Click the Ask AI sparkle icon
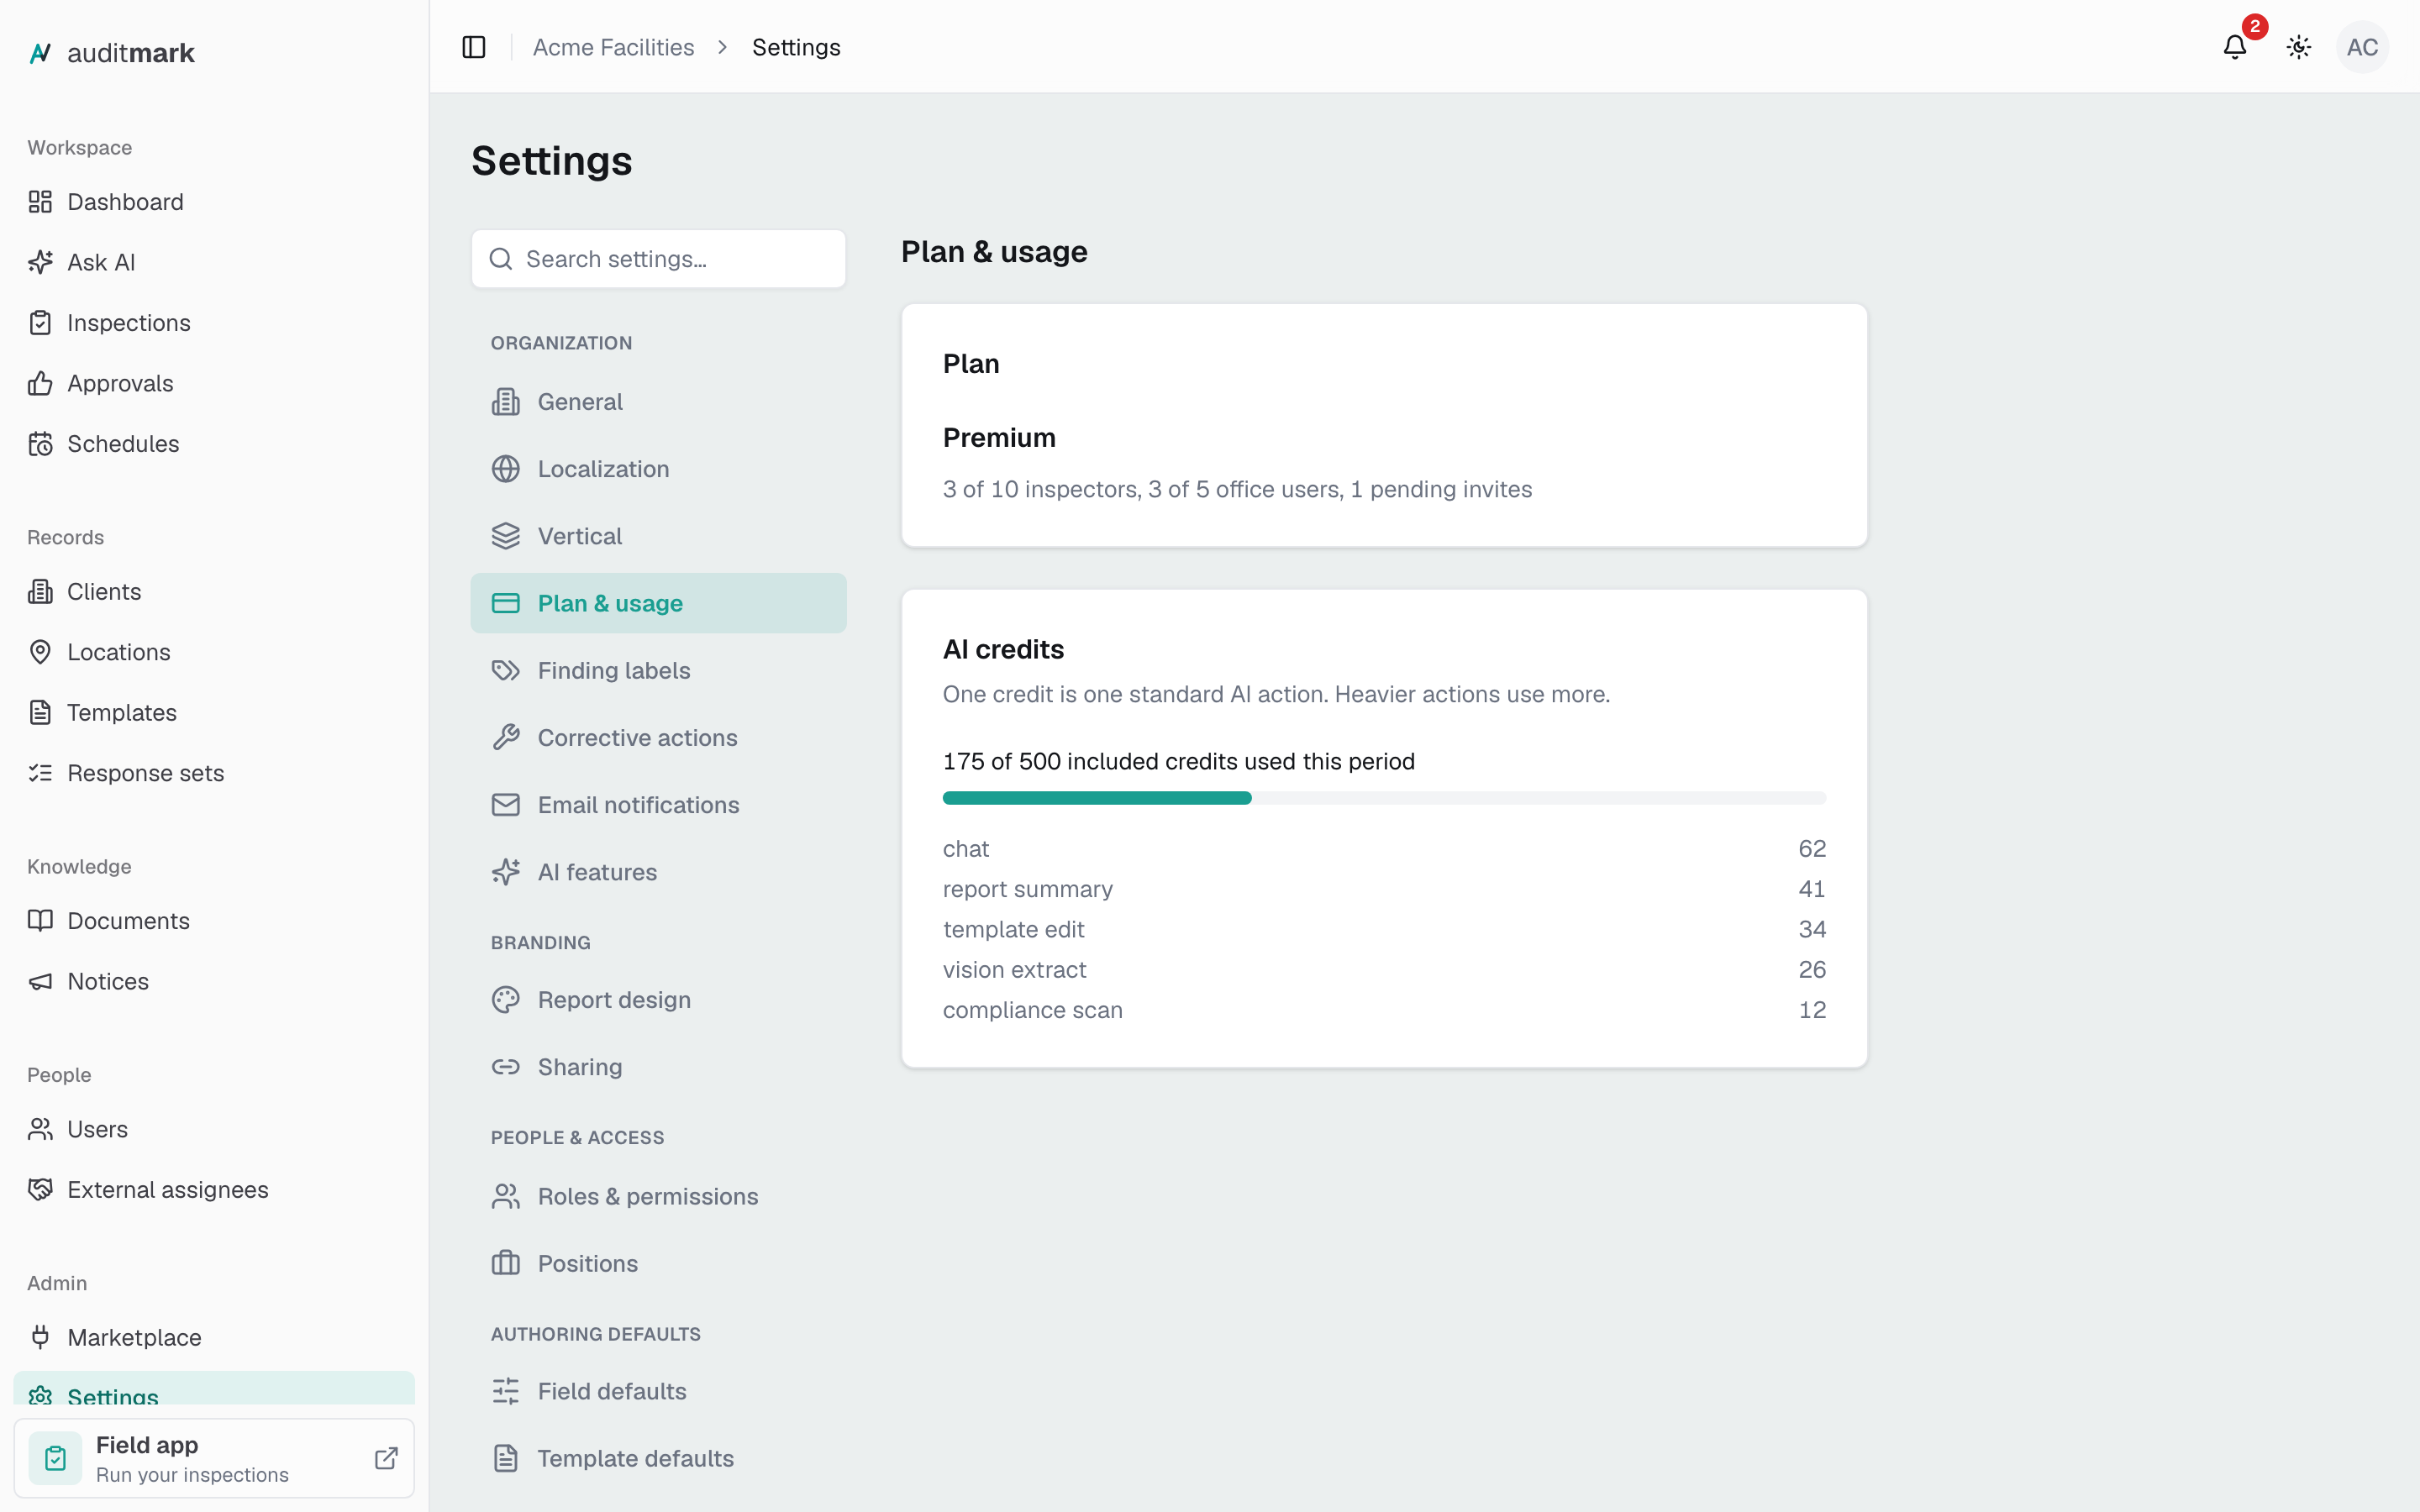This screenshot has height=1512, width=2420. pos(40,262)
